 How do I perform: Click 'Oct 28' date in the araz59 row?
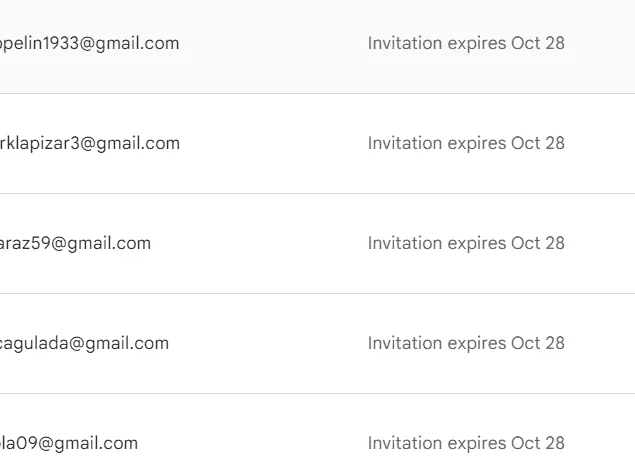(538, 243)
